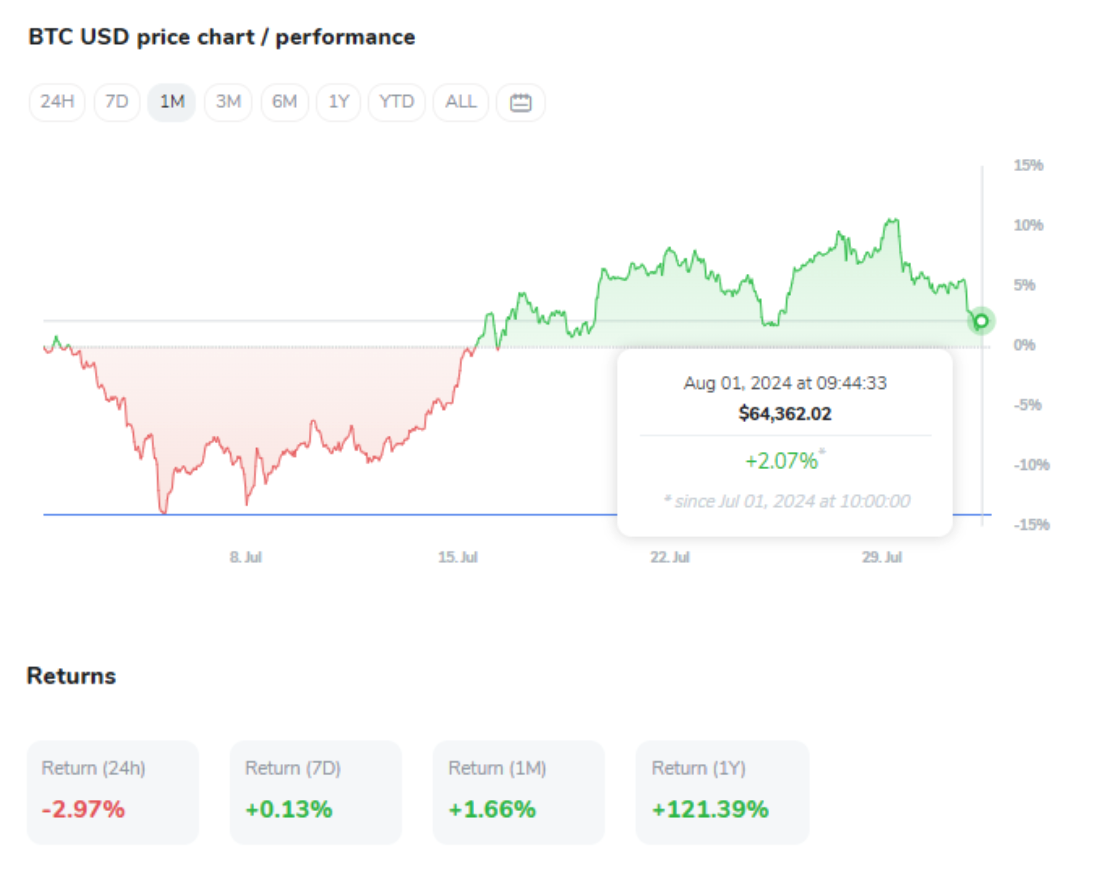
Task: Click the 8. Jul axis label
Action: click(247, 558)
